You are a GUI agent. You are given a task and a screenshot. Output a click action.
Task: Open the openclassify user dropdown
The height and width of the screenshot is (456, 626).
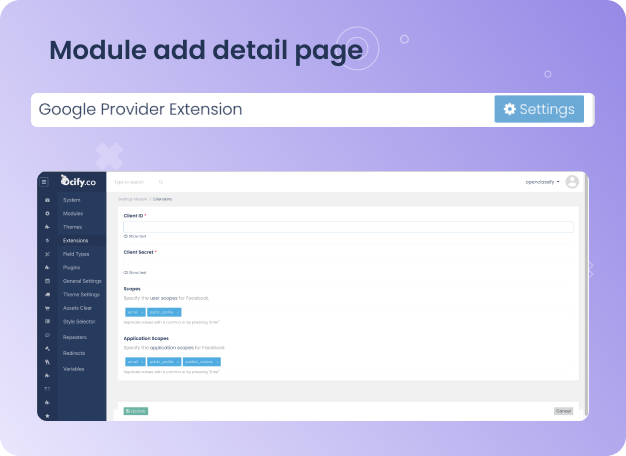(x=542, y=182)
